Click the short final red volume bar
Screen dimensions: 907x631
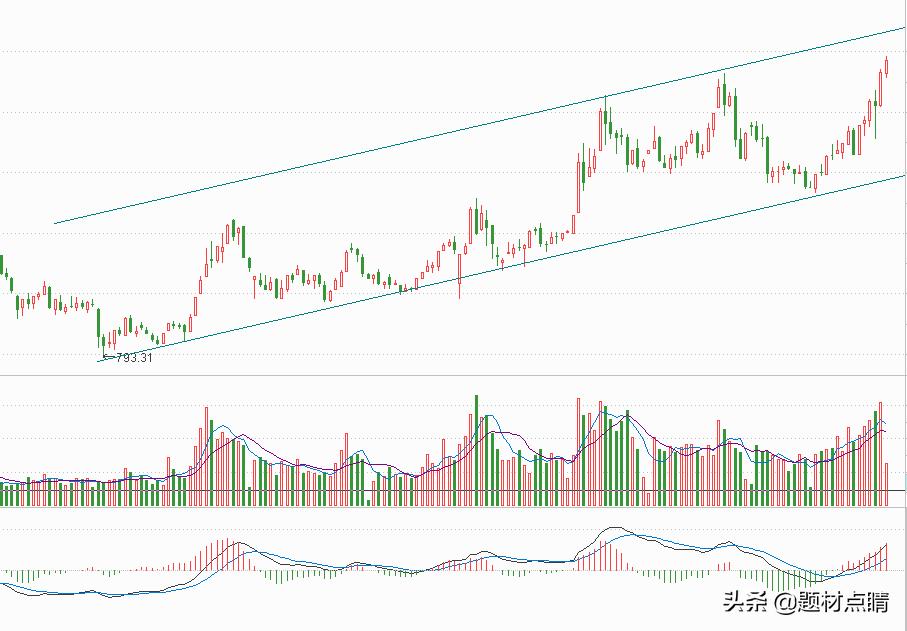[886, 485]
